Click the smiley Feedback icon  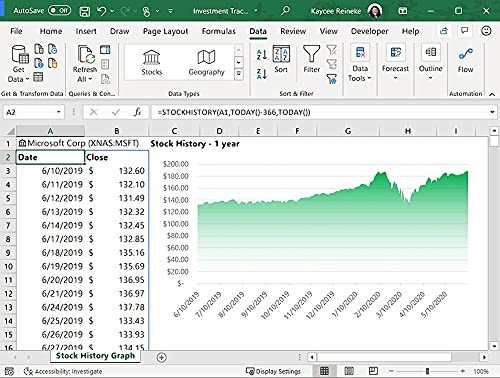click(x=486, y=31)
